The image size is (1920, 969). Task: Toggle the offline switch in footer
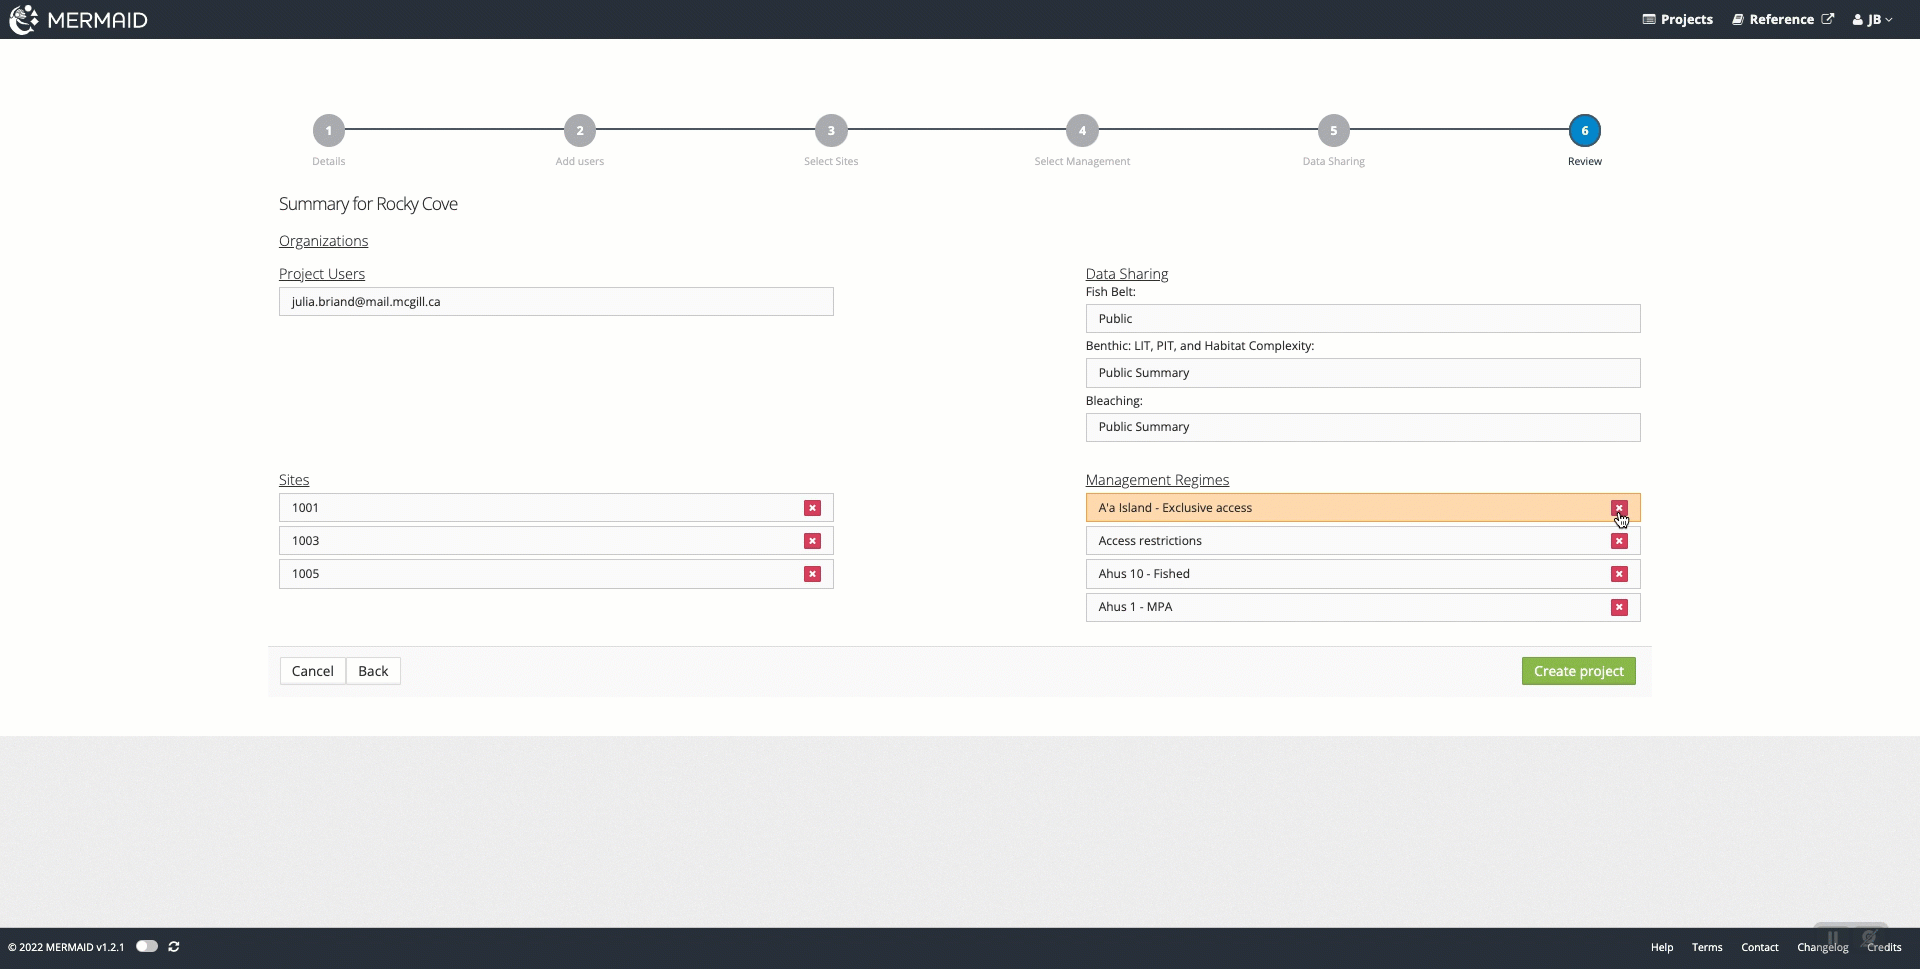coord(147,947)
